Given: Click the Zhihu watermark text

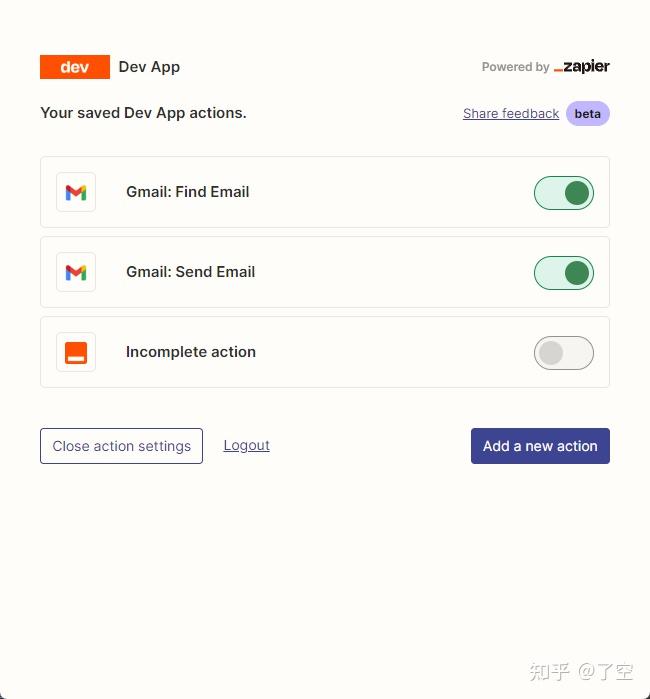Looking at the screenshot, I should (581, 672).
